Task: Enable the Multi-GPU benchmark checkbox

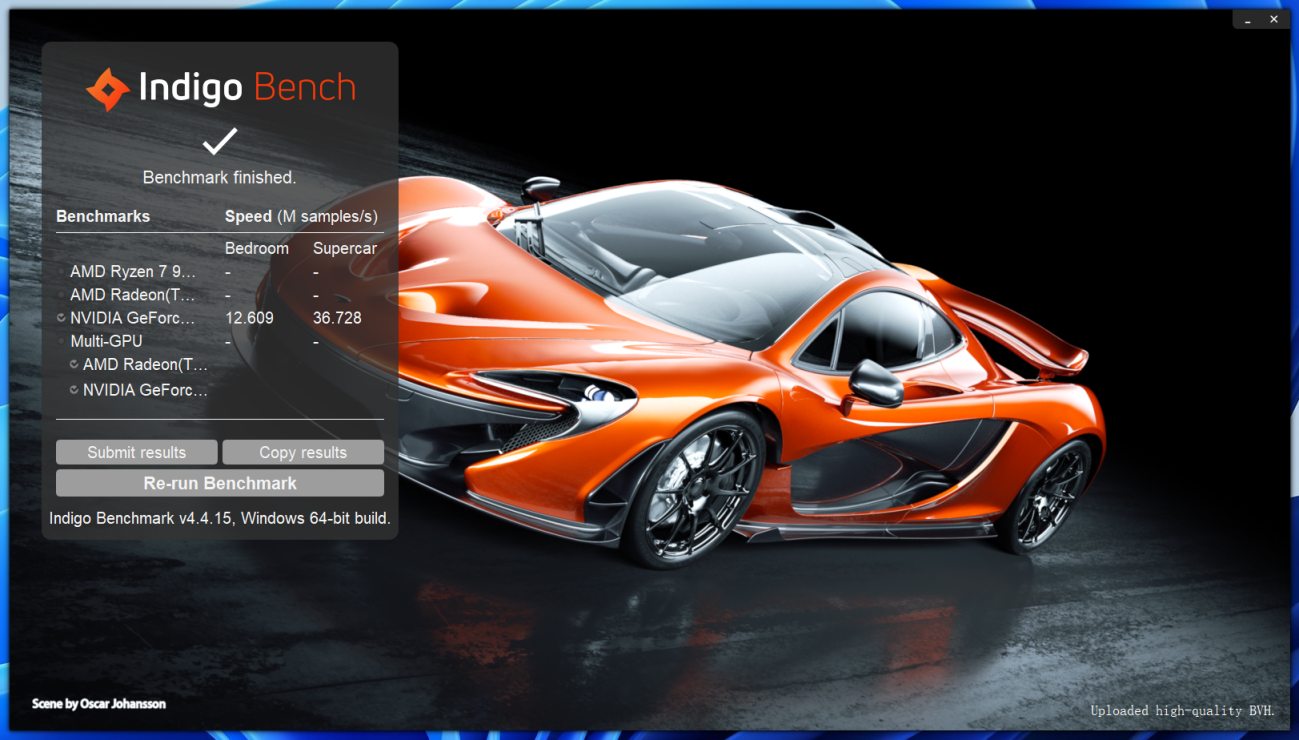Action: [62, 341]
